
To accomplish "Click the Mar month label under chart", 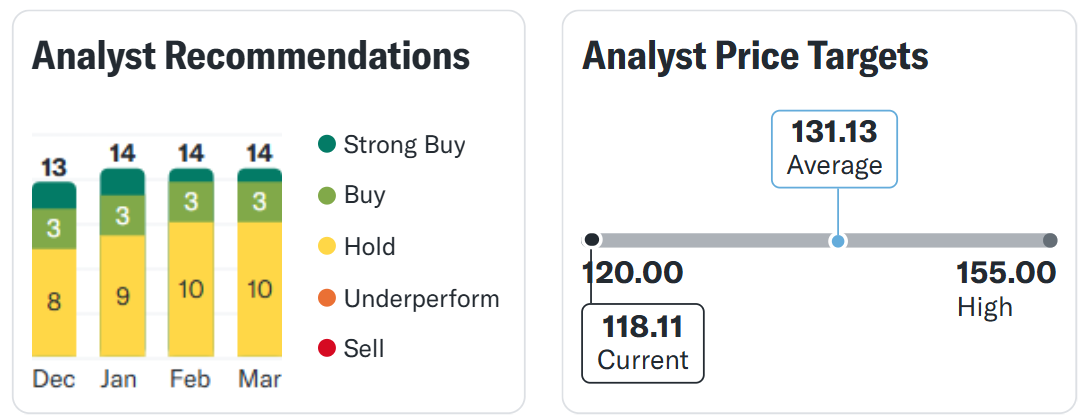I will [x=260, y=379].
